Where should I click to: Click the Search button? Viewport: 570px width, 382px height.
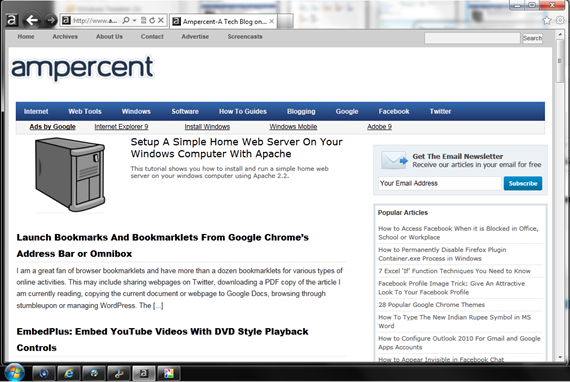point(532,38)
